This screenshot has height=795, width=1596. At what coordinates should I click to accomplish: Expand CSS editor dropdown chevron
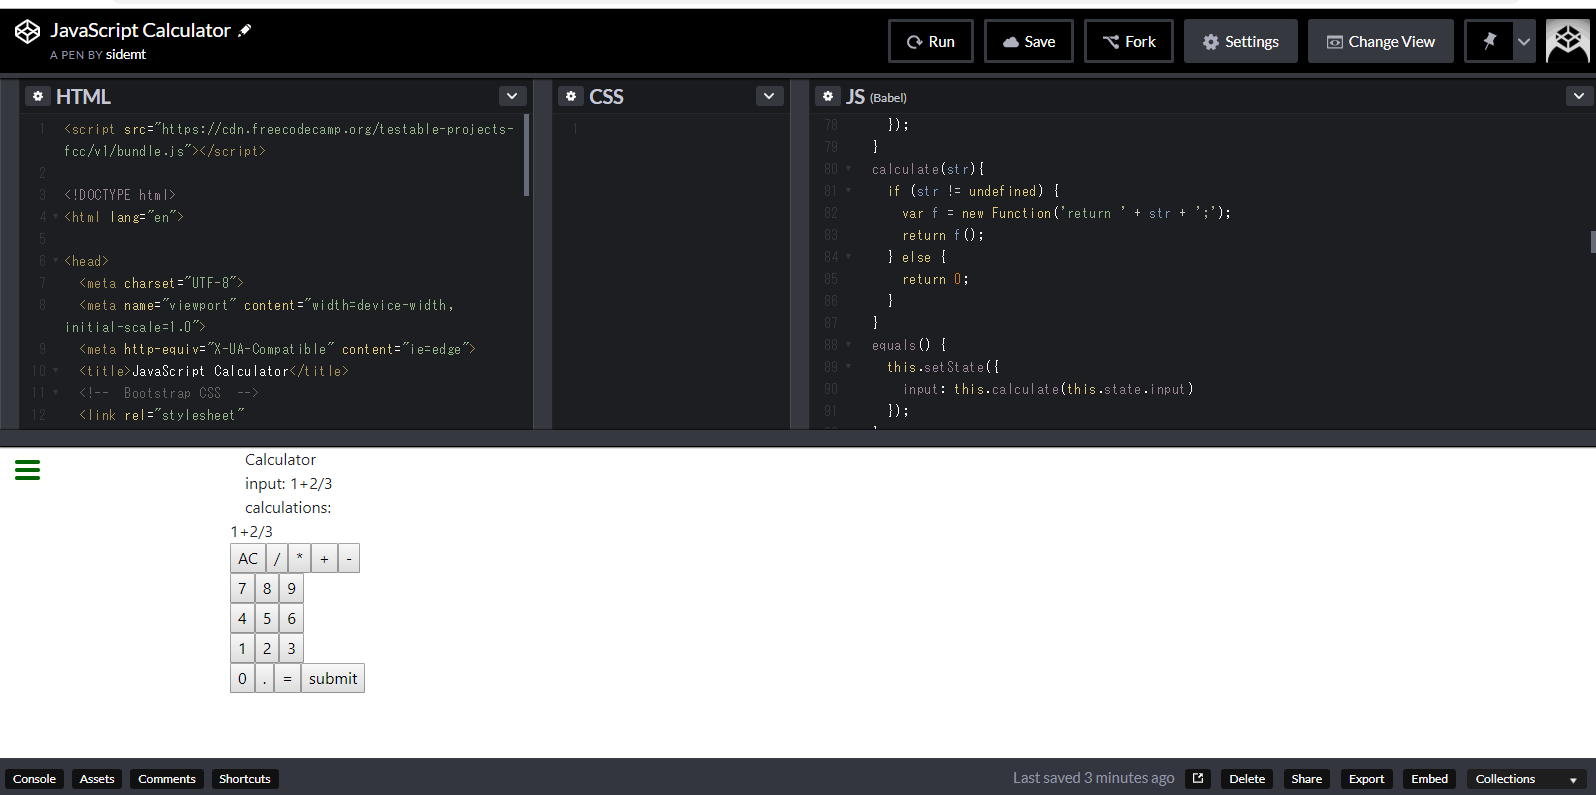pyautogui.click(x=769, y=96)
